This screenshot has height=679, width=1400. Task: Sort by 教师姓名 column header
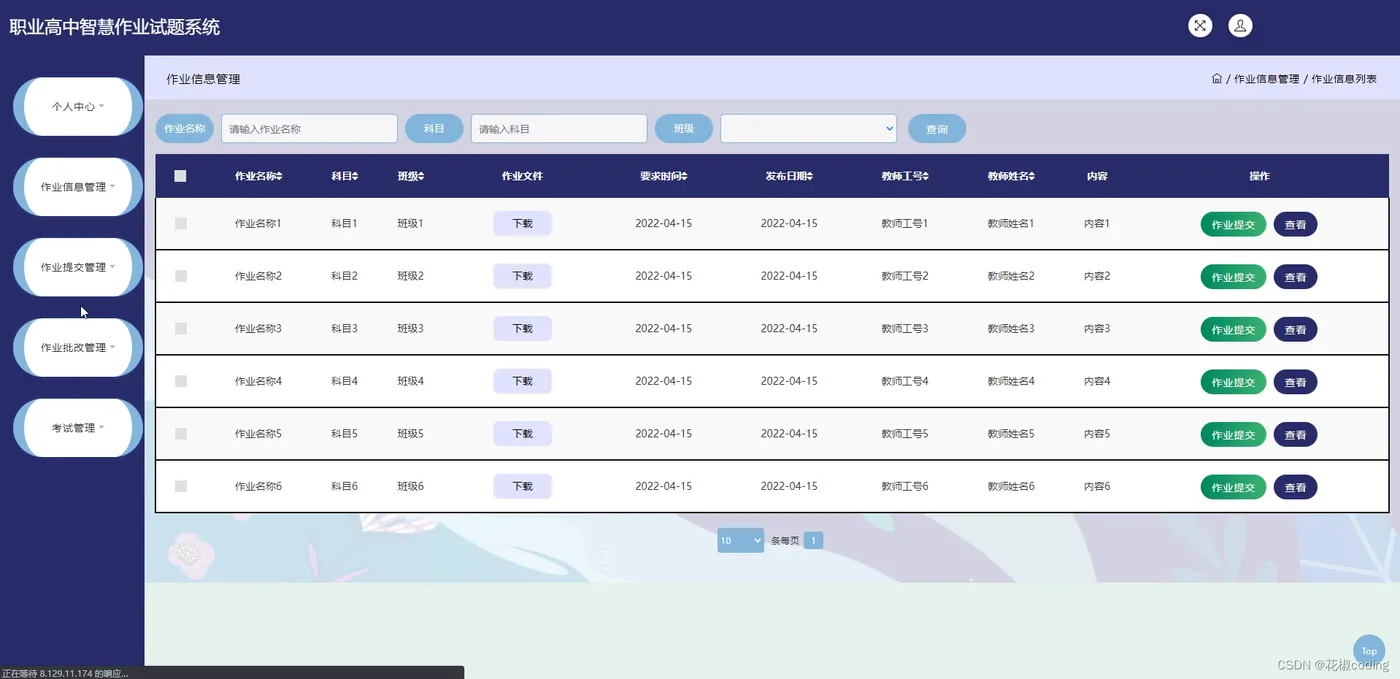[1011, 176]
